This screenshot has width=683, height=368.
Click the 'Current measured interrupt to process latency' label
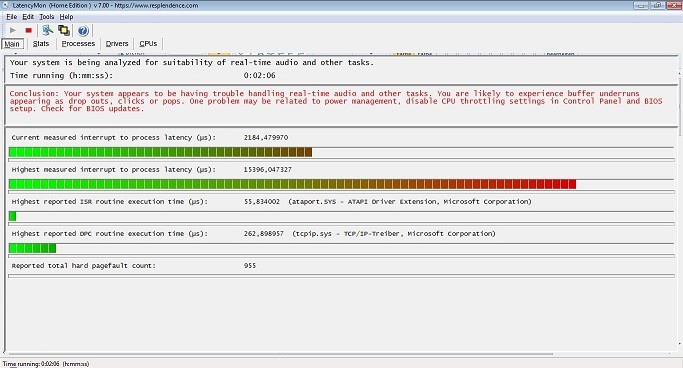(x=114, y=138)
